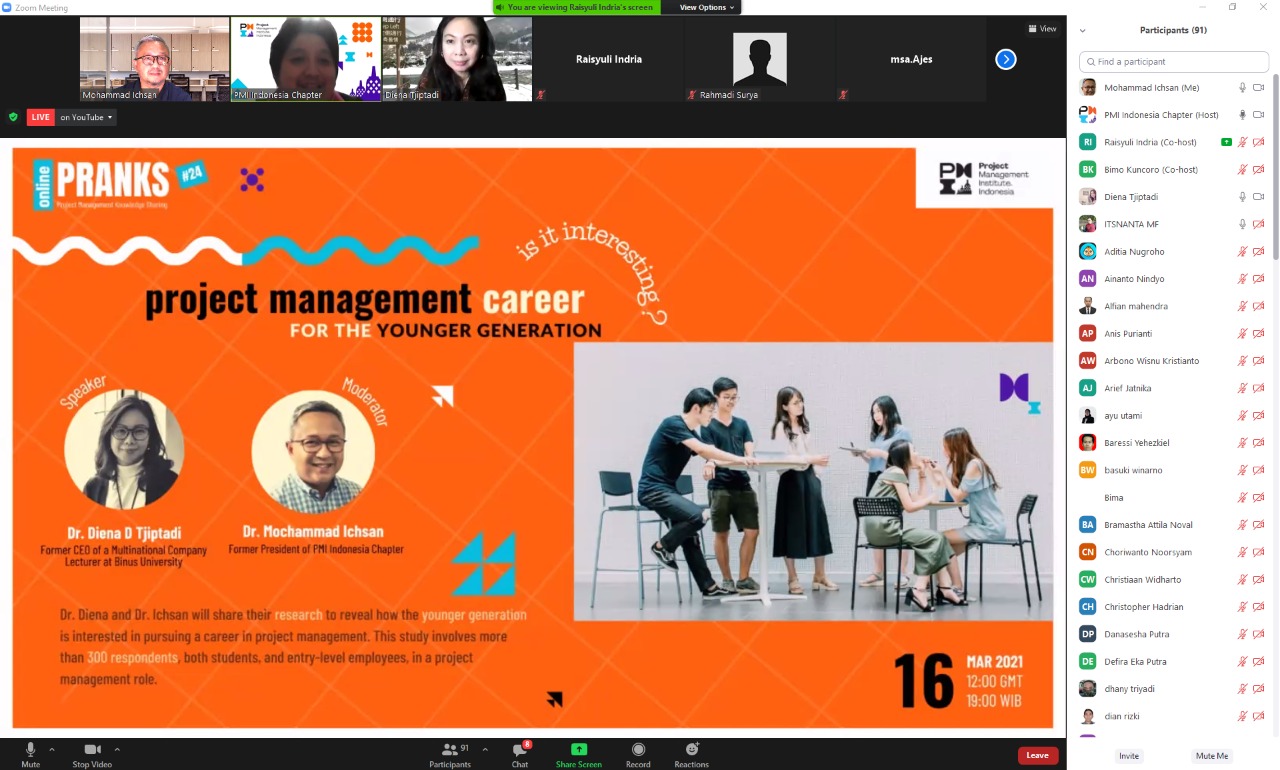Toggle Stop Video camera button

pyautogui.click(x=92, y=750)
